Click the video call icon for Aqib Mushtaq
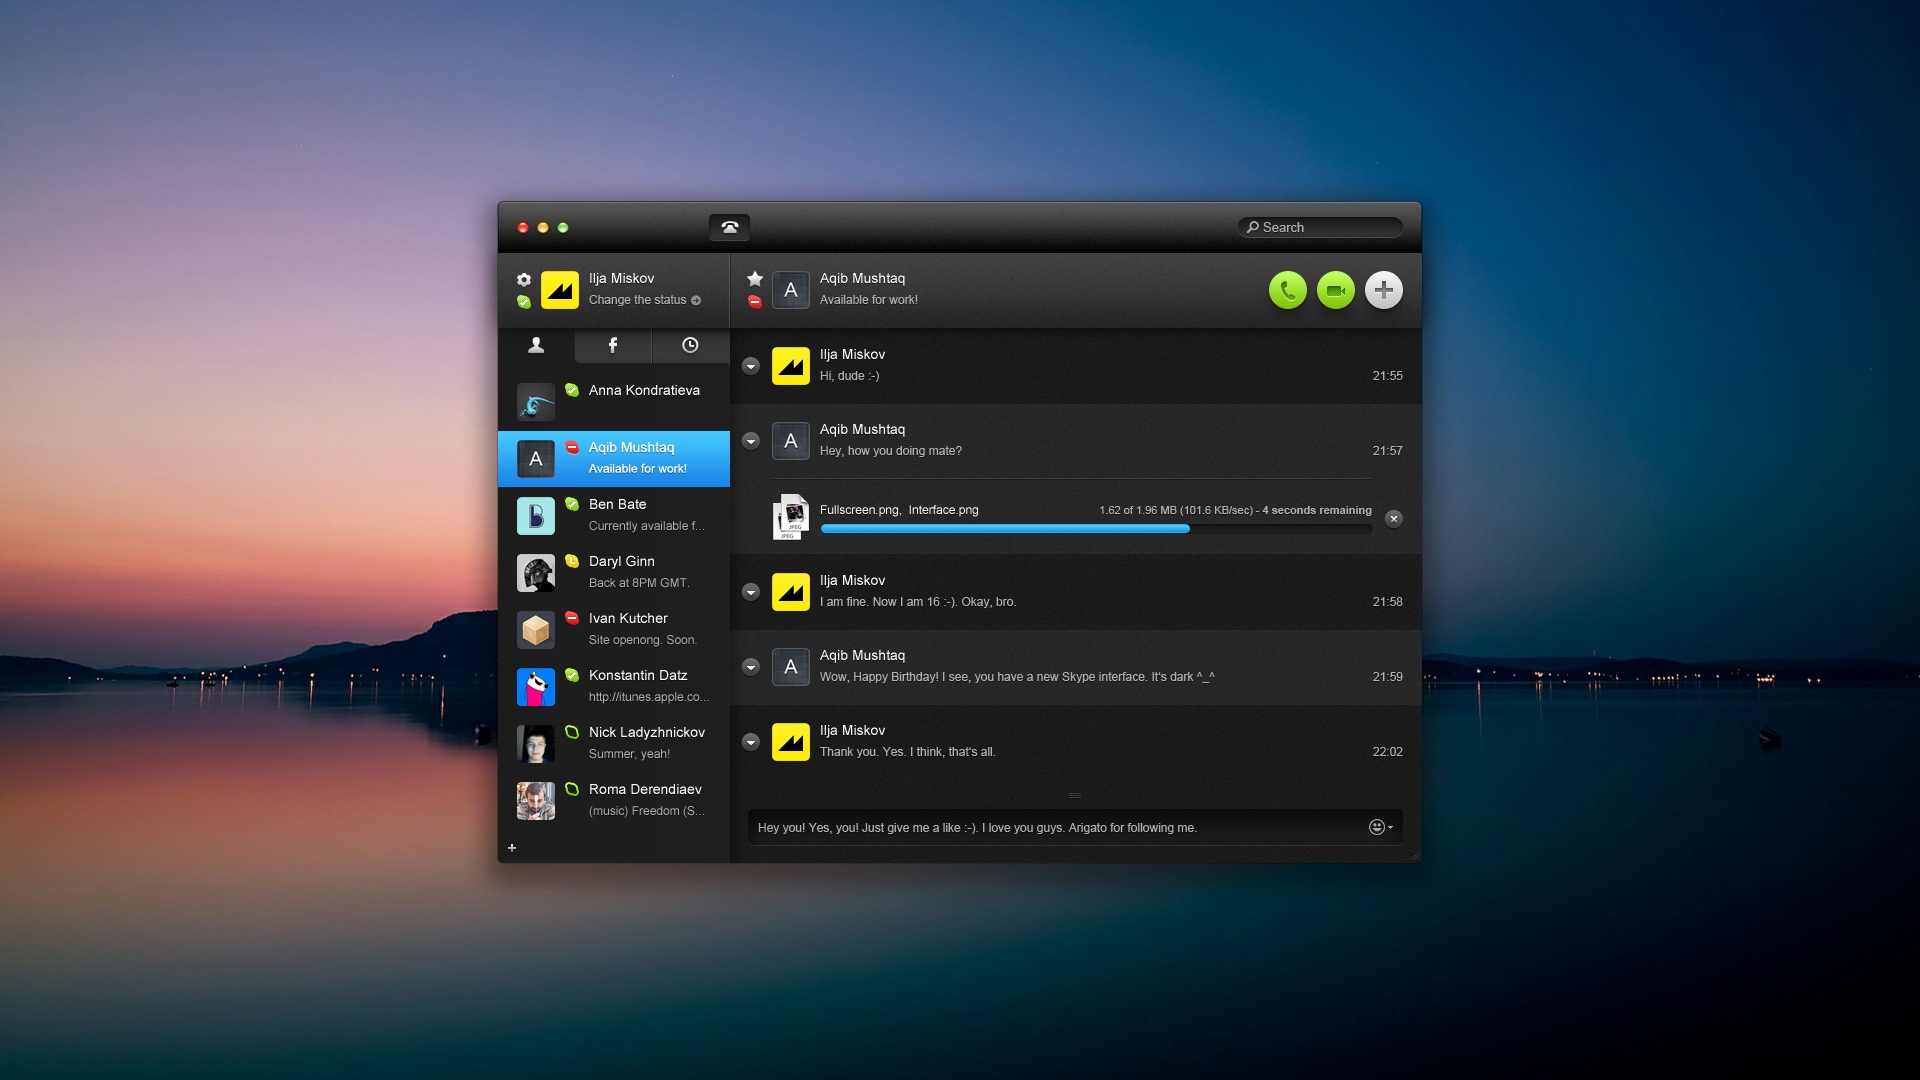Viewport: 1920px width, 1080px height. coord(1336,289)
